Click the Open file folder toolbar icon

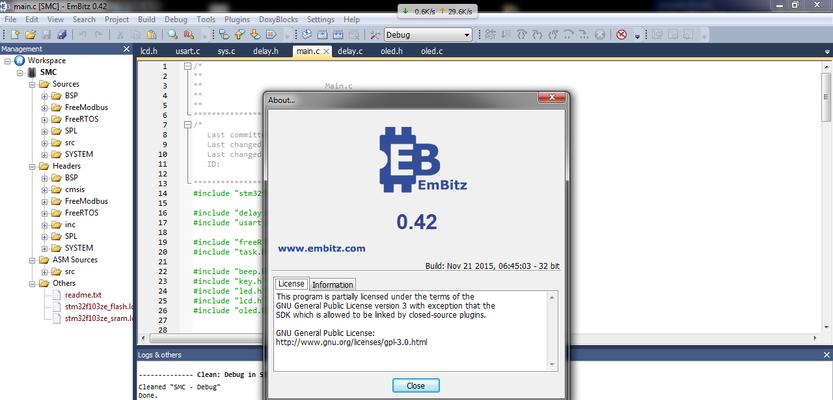pos(31,35)
